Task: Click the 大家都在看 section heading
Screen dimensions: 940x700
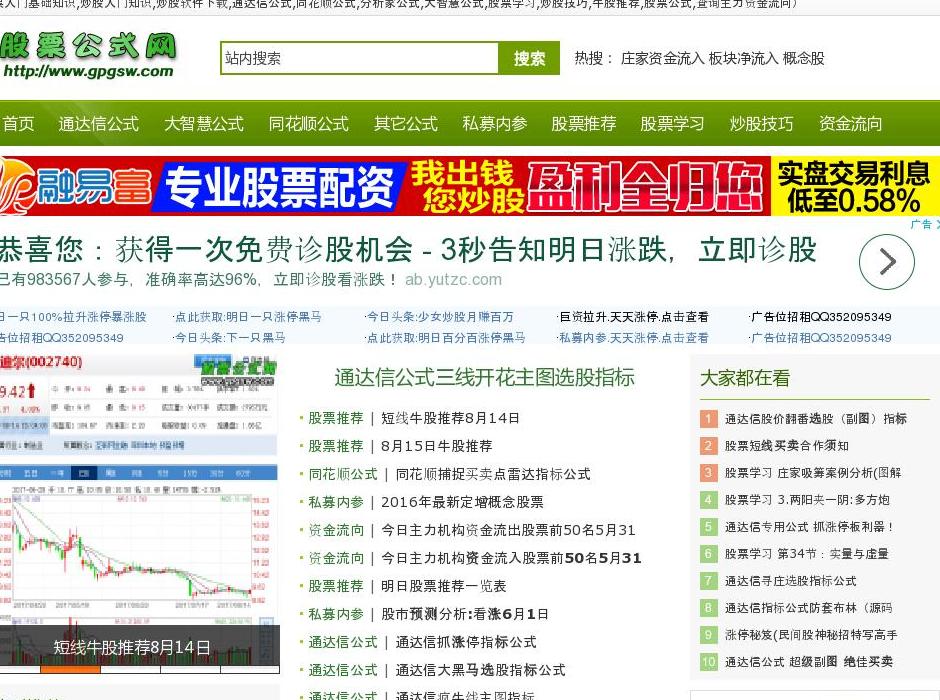Action: click(x=745, y=378)
